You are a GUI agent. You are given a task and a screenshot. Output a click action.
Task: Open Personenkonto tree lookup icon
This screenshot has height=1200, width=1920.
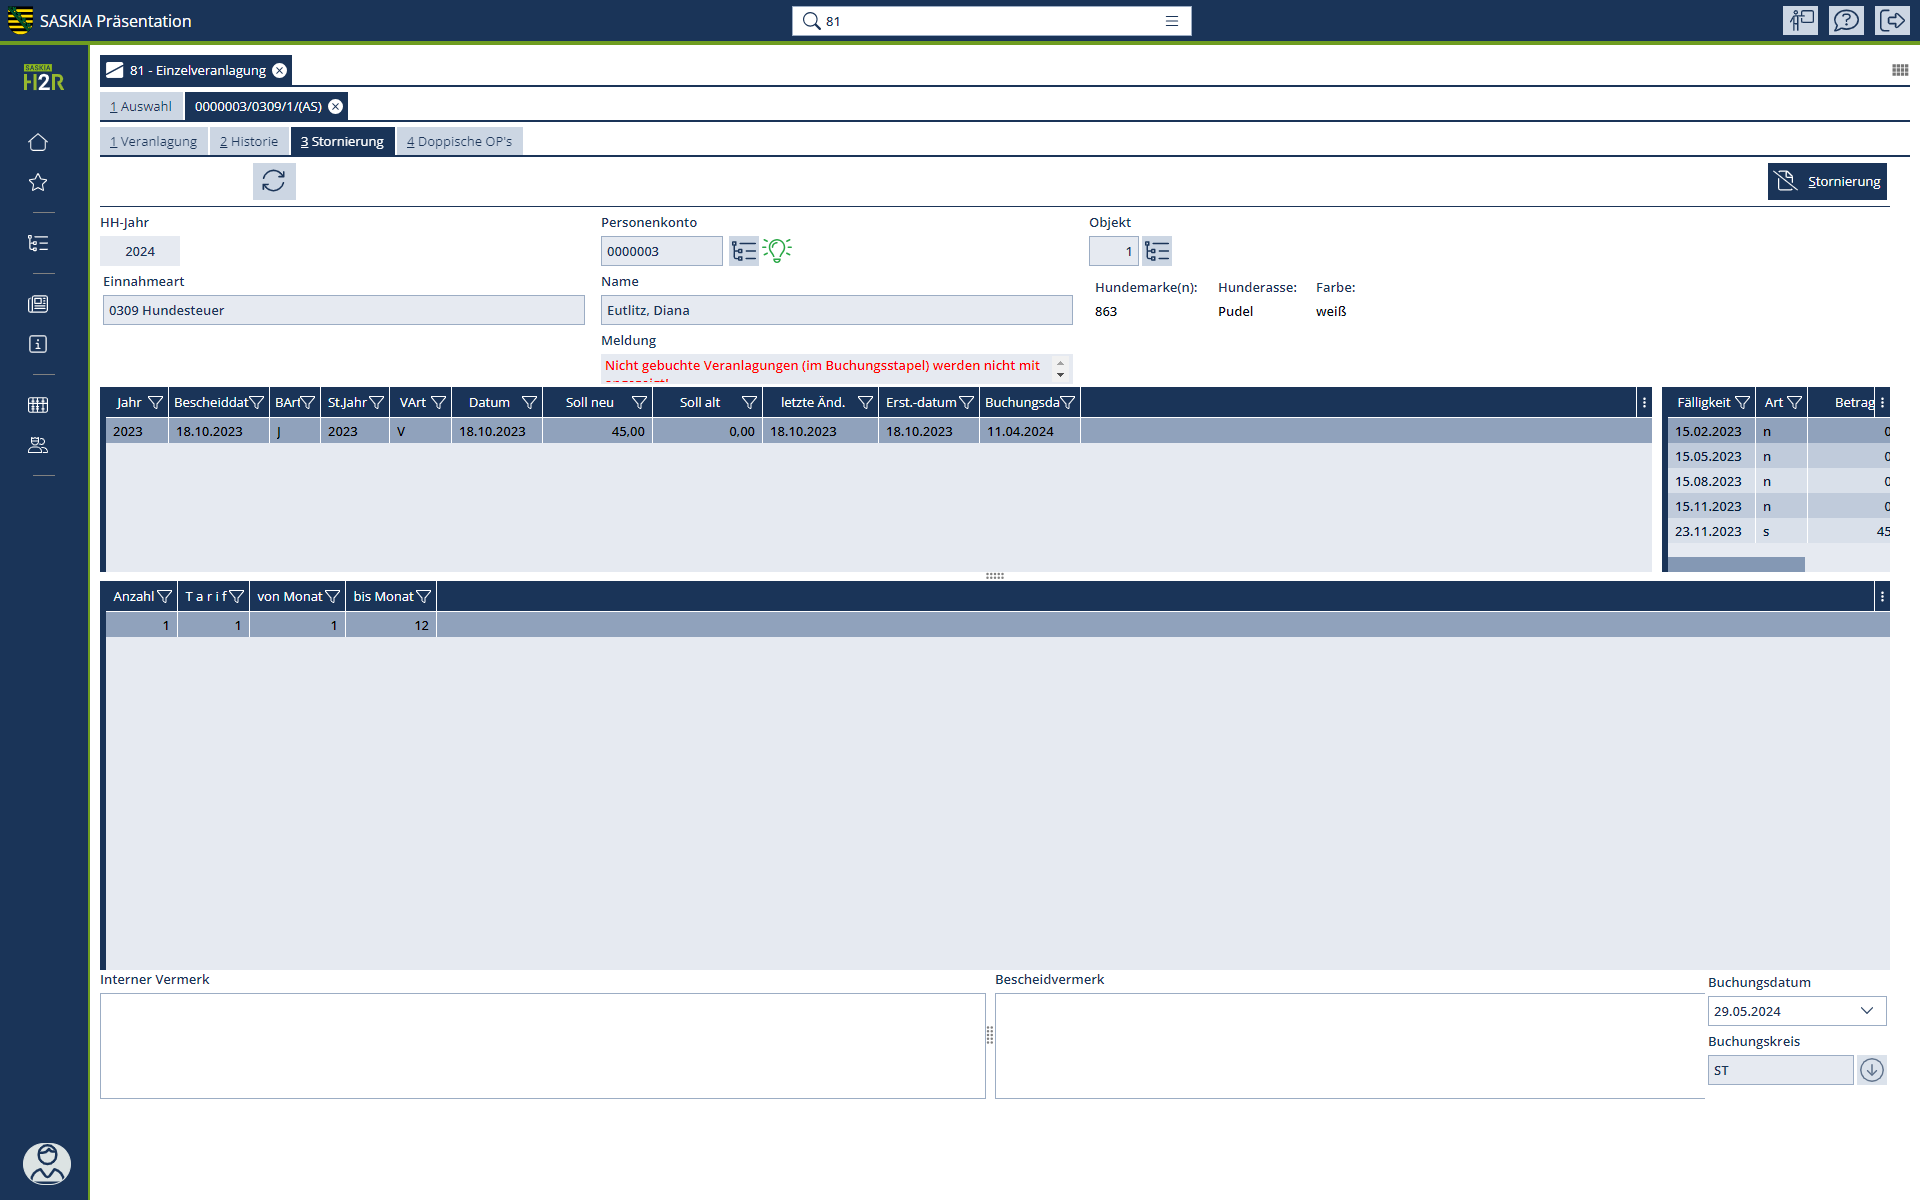[x=743, y=251]
